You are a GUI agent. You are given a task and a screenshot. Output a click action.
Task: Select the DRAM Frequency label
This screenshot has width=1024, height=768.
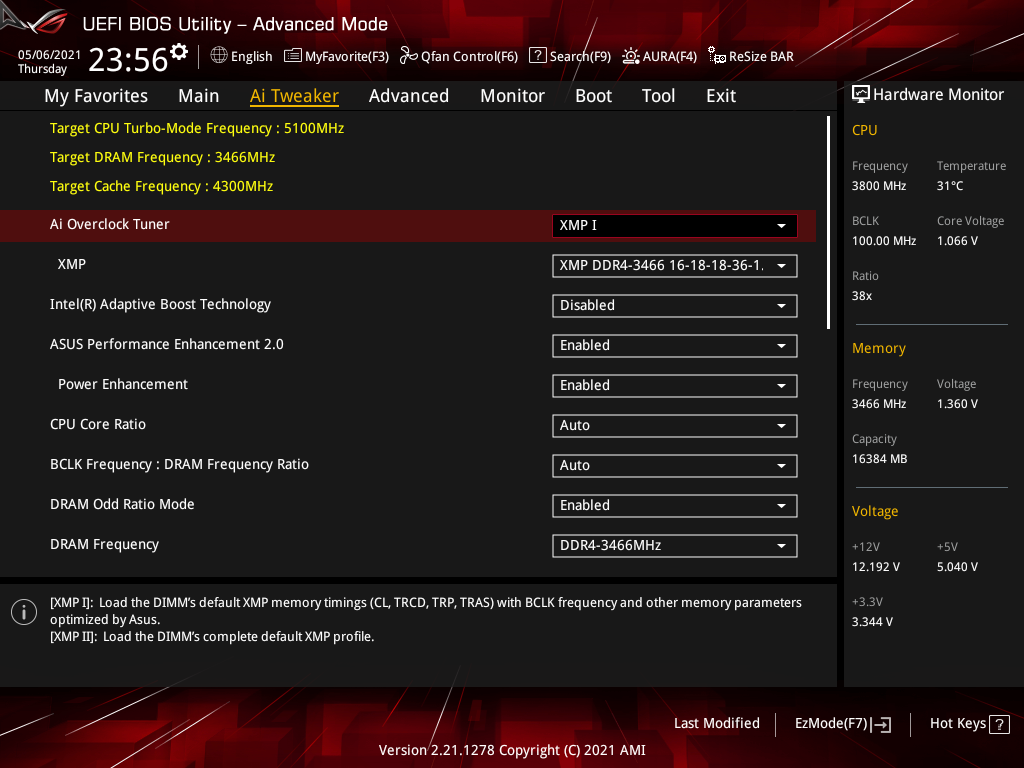pos(104,544)
